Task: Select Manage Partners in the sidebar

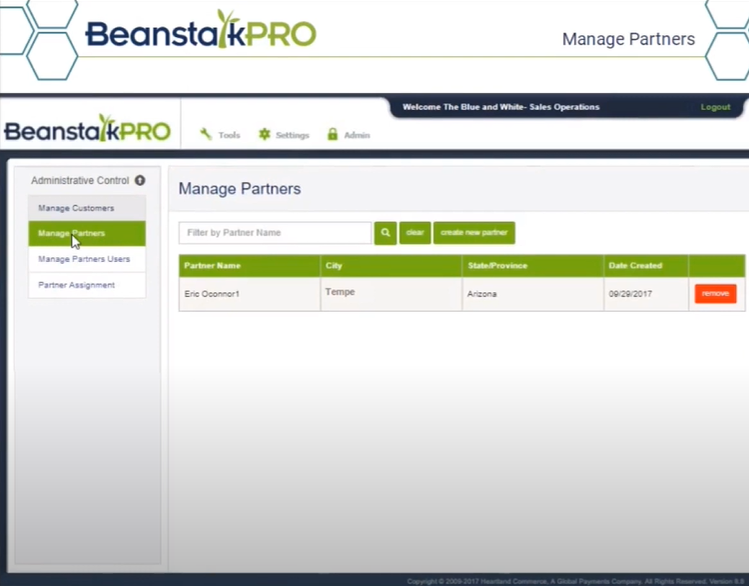Action: (87, 234)
